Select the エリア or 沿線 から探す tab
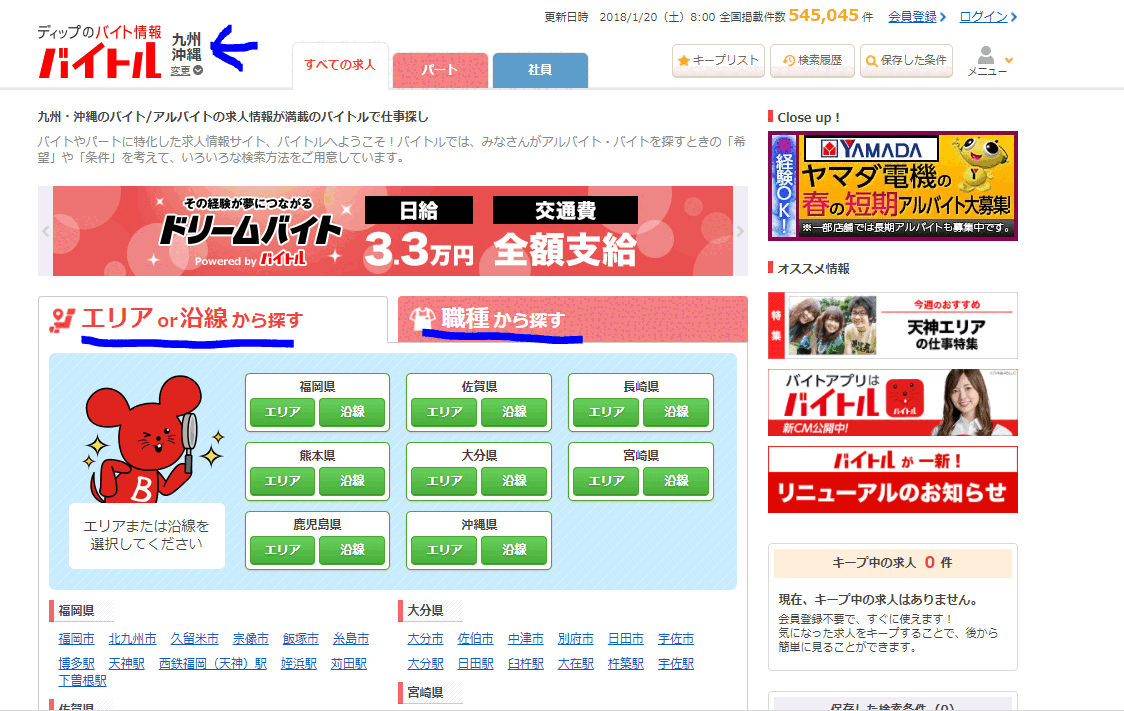This screenshot has height=711, width=1124. pyautogui.click(x=213, y=320)
